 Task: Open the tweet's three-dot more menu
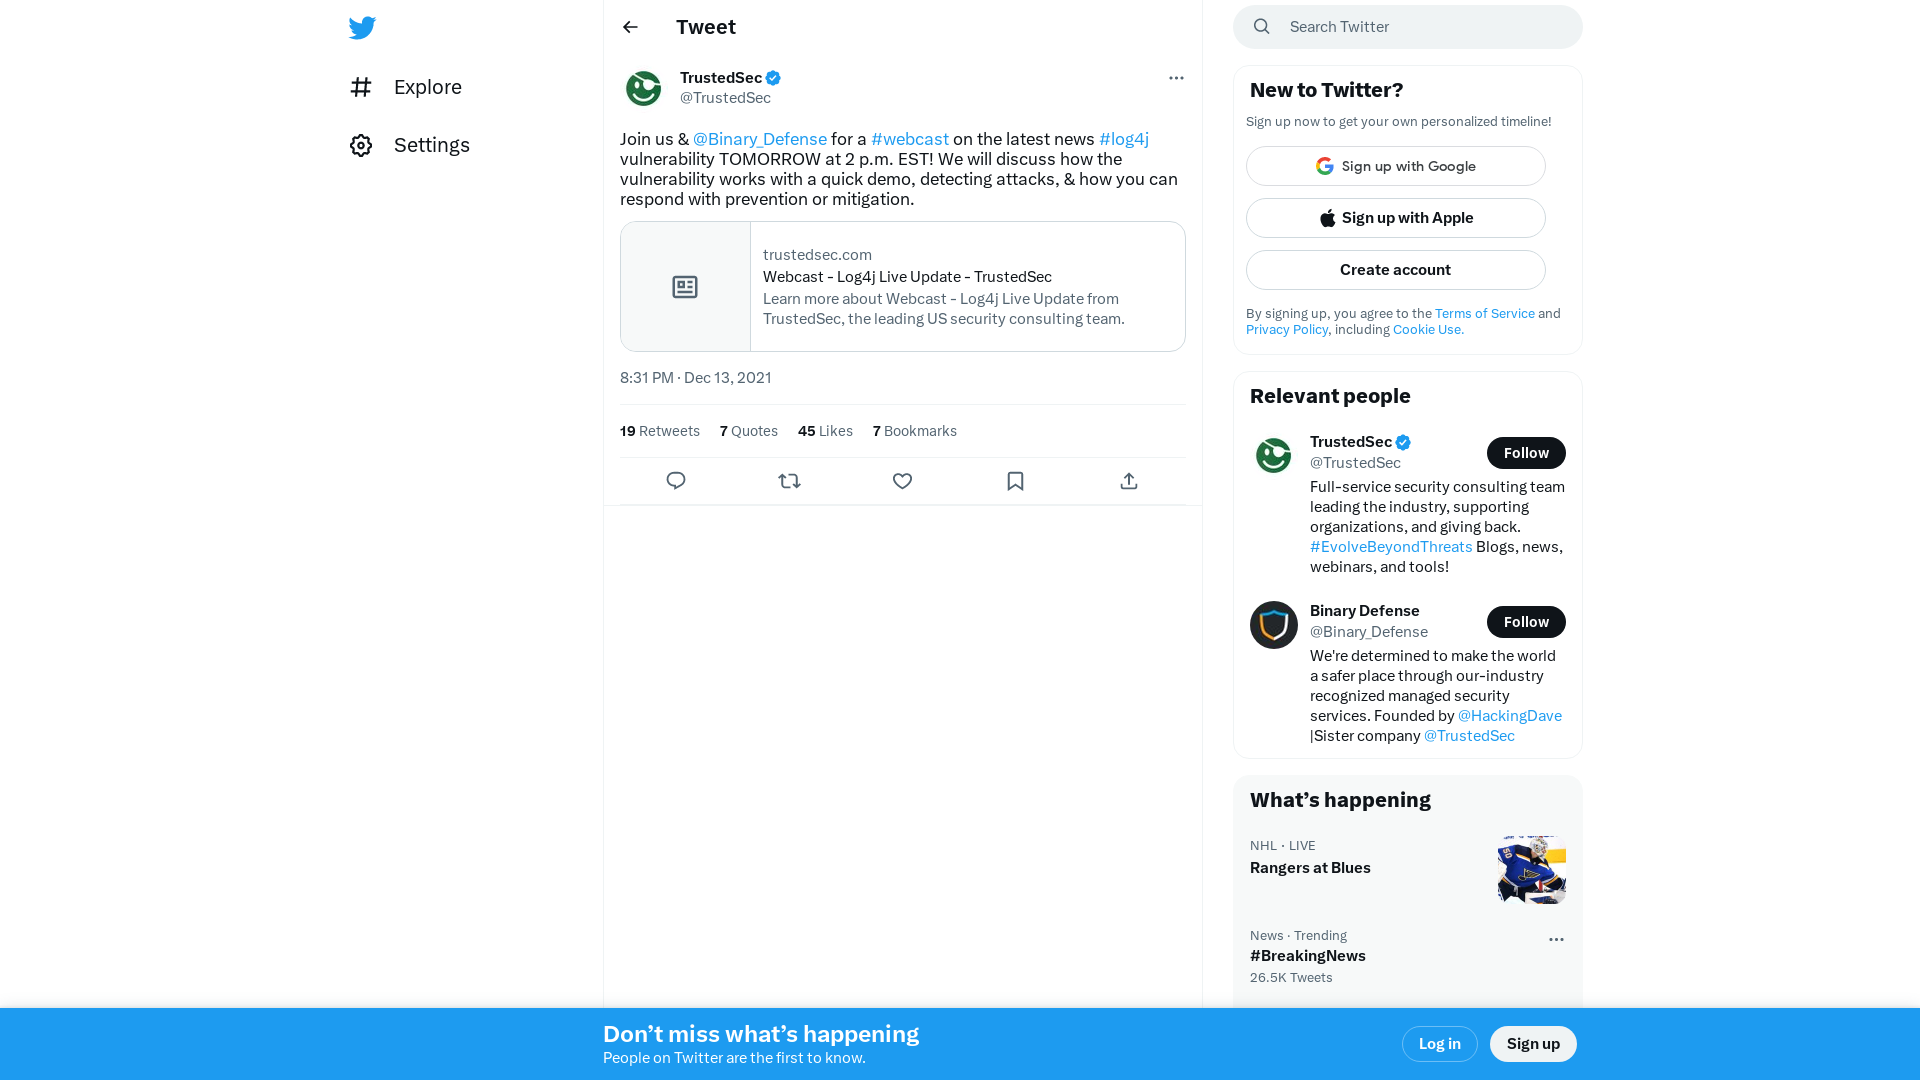click(x=1176, y=78)
